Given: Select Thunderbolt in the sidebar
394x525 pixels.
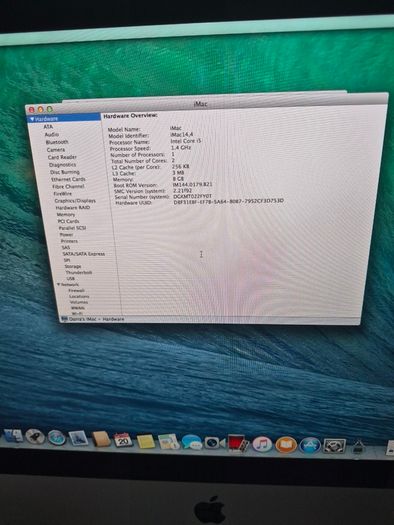Looking at the screenshot, I should pyautogui.click(x=78, y=272).
